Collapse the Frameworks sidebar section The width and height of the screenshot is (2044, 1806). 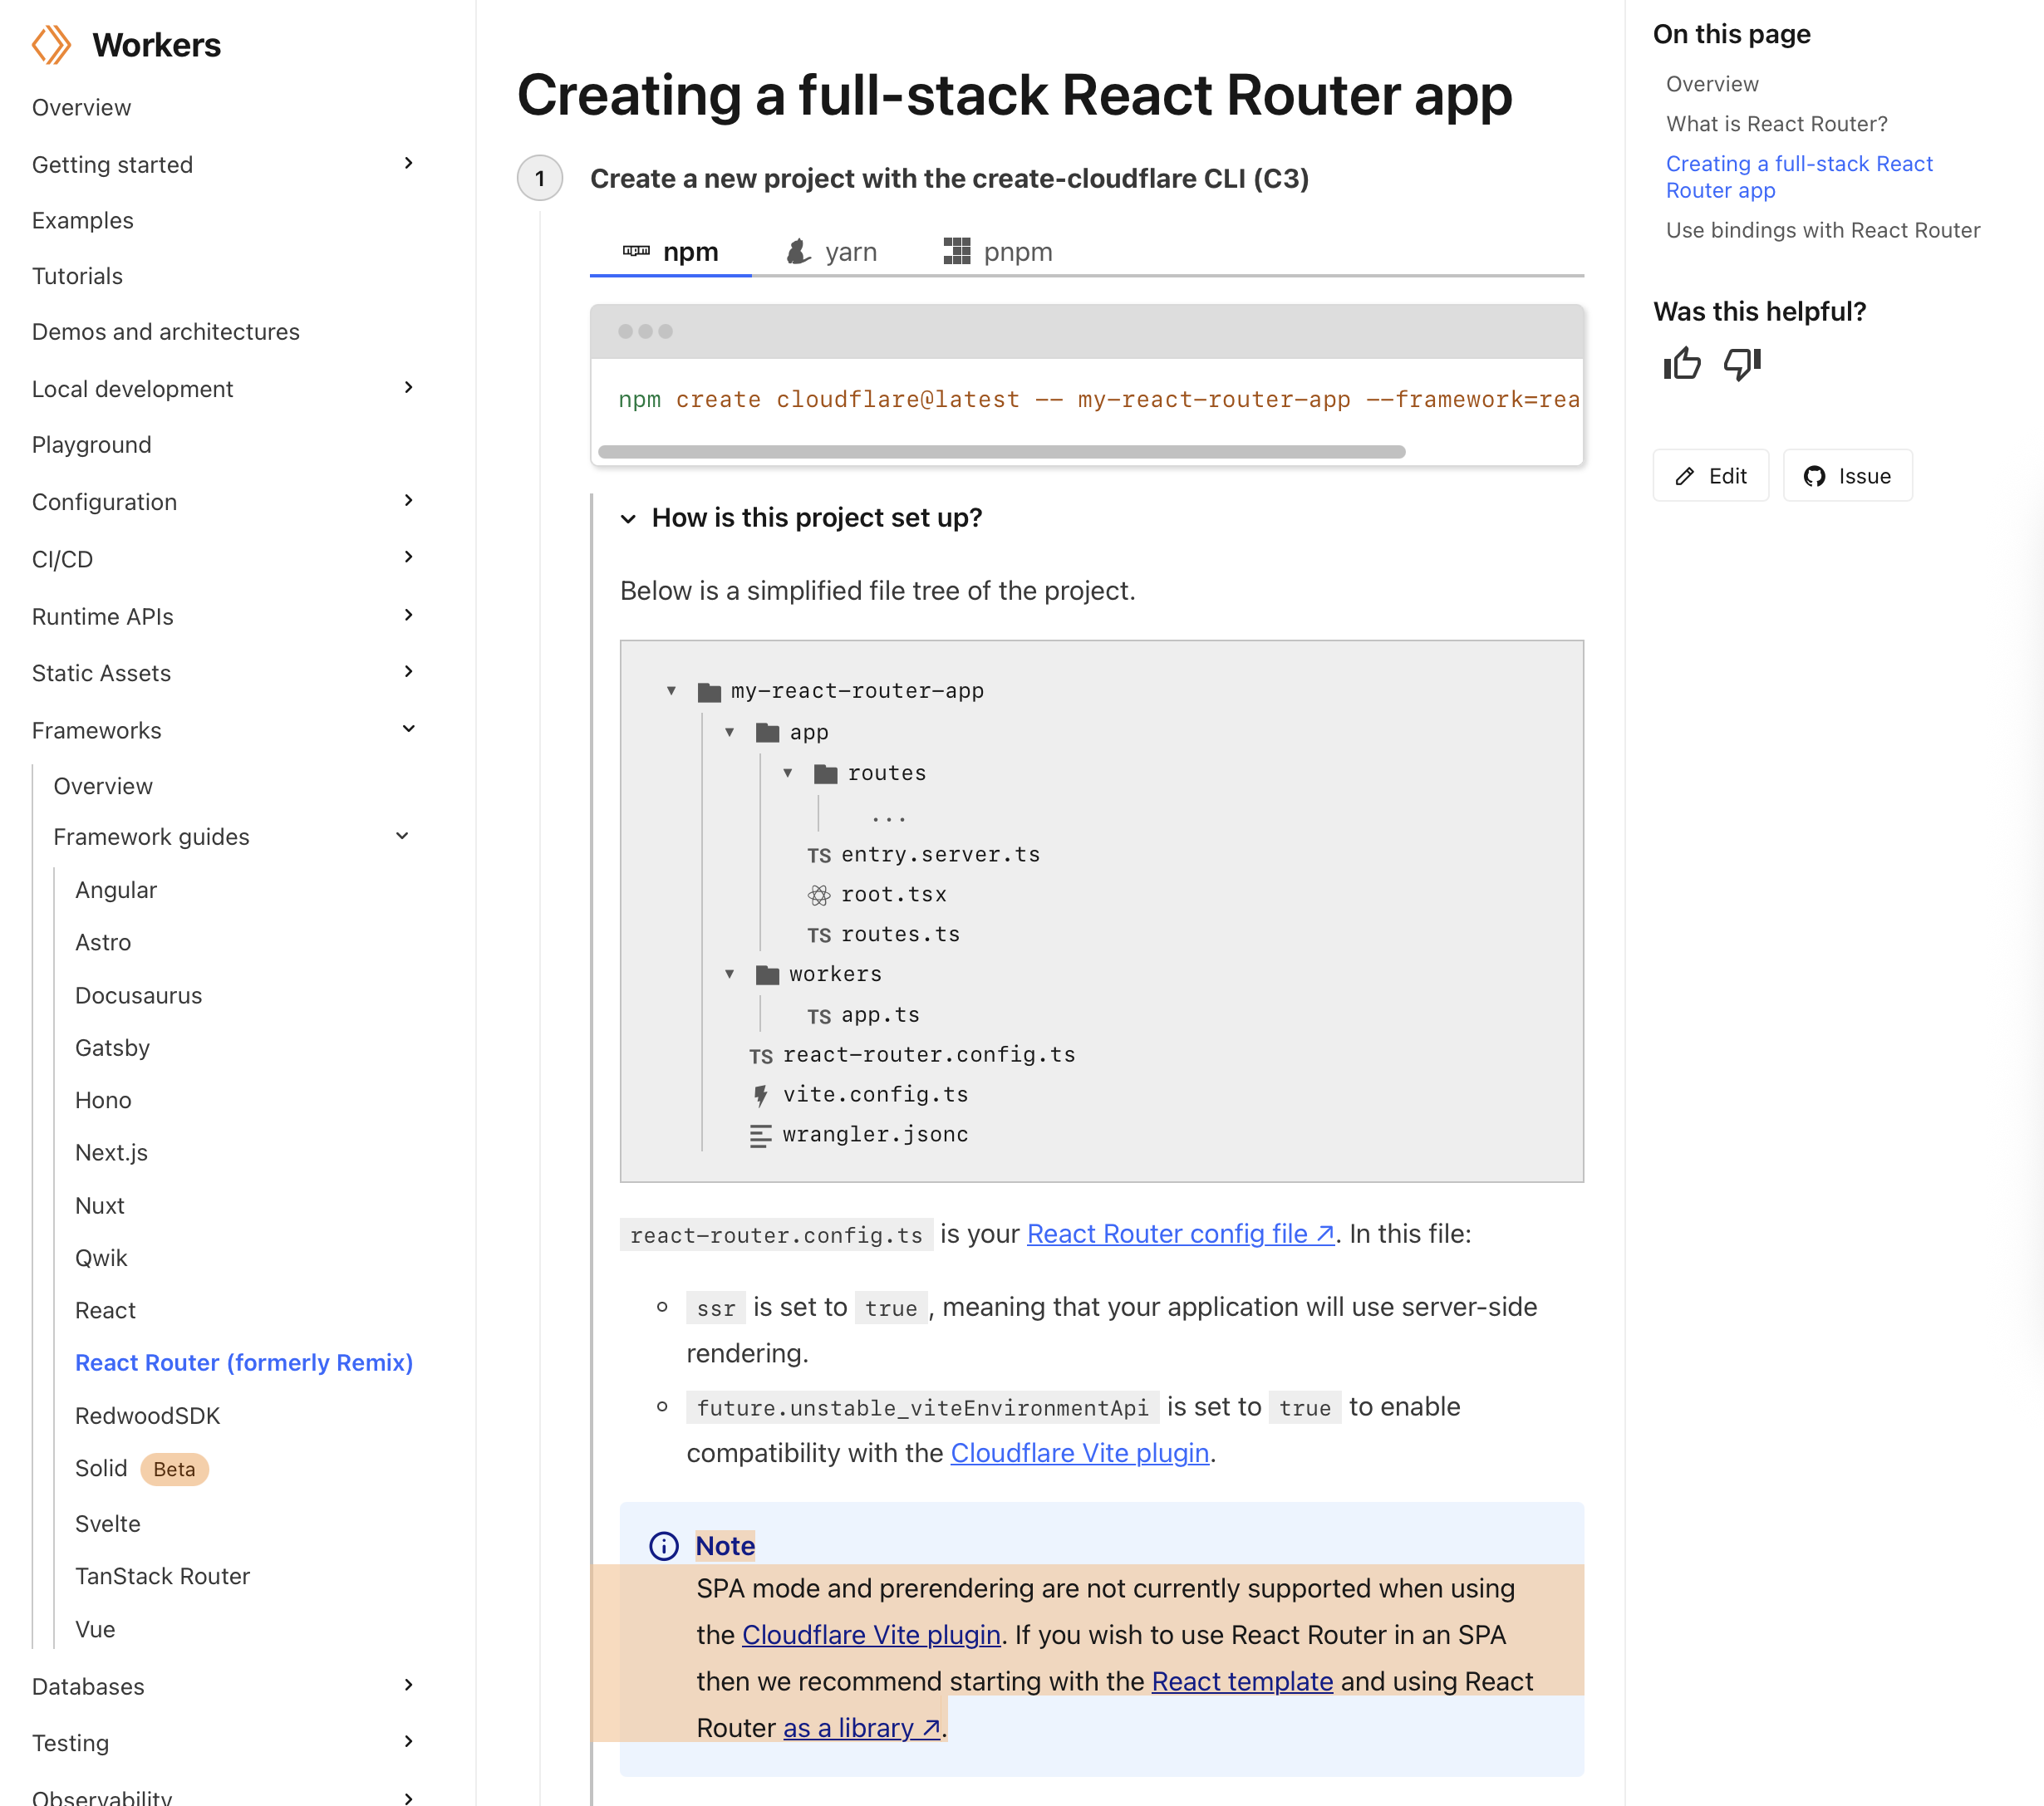408,730
